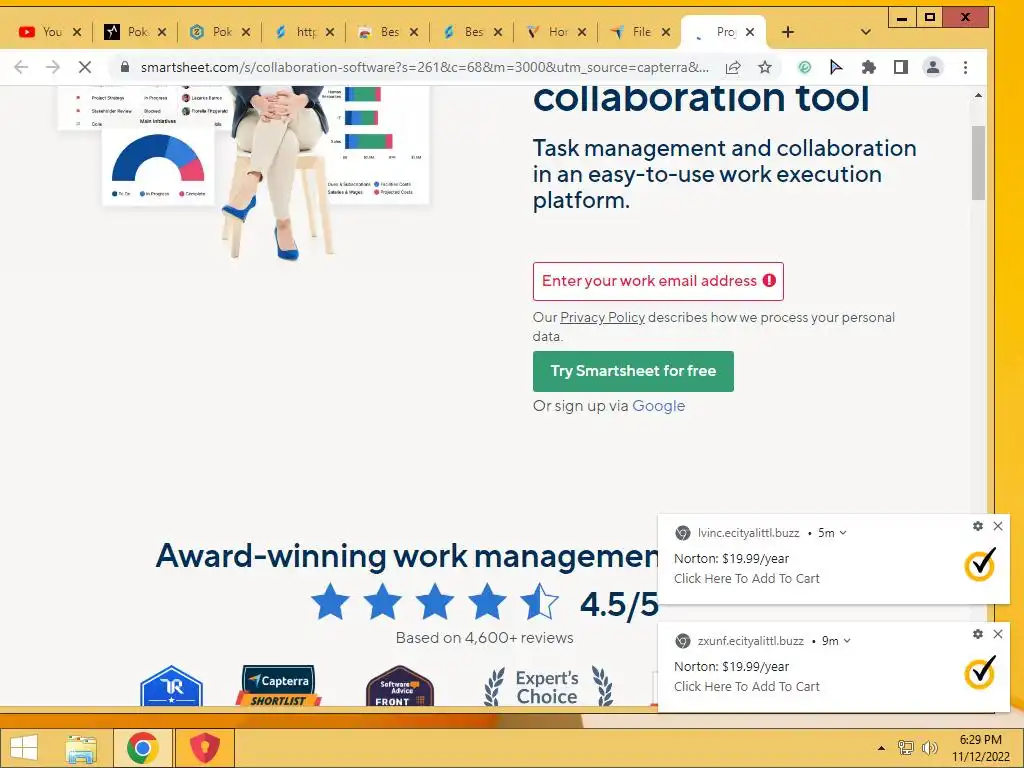Screen dimensions: 1024x768
Task: Bookmark this page with the star
Action: pos(765,67)
